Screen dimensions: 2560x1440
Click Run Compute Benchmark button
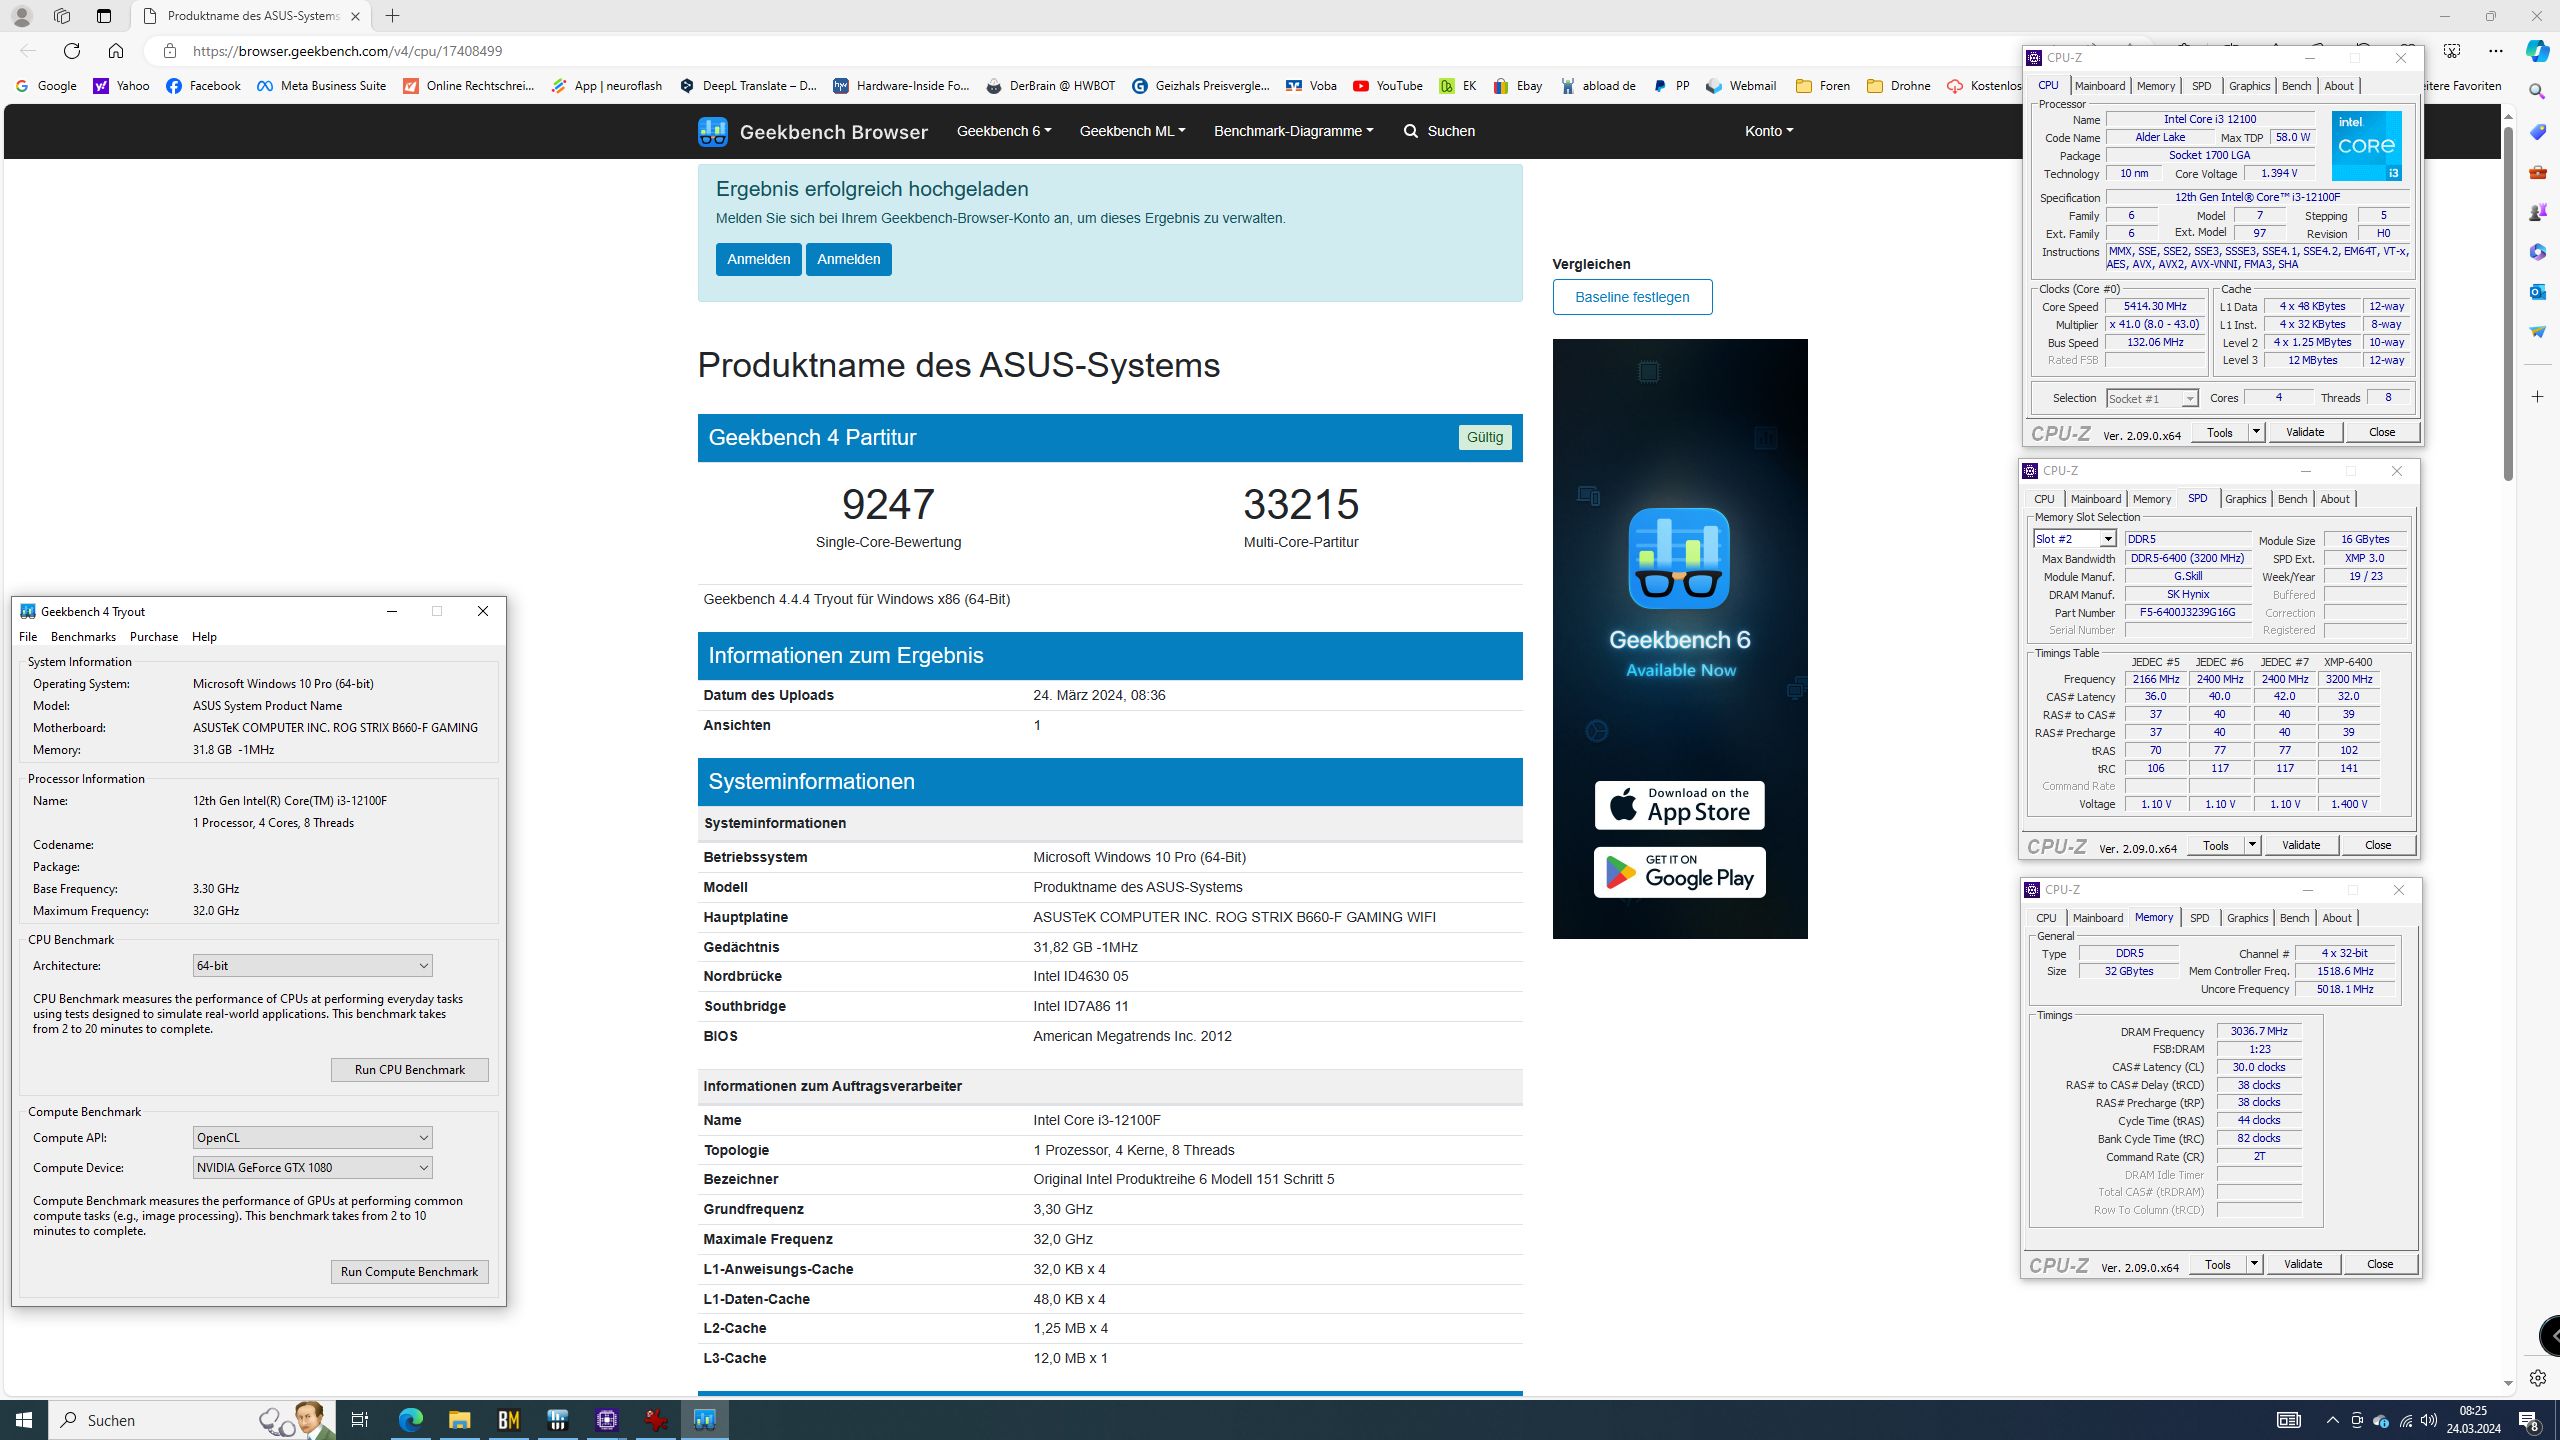click(x=409, y=1272)
